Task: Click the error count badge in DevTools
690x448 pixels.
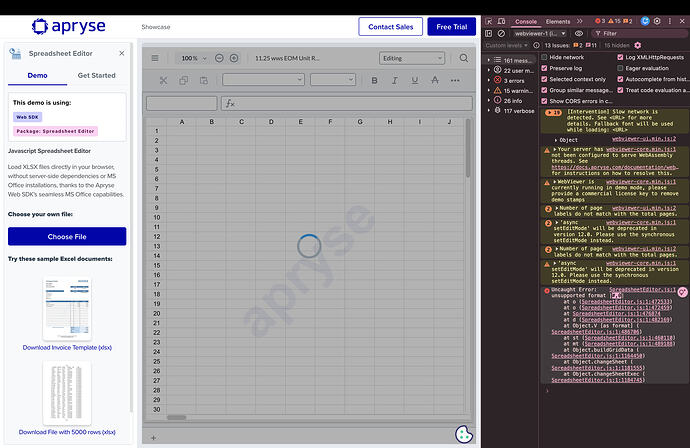Action: pyautogui.click(x=600, y=21)
